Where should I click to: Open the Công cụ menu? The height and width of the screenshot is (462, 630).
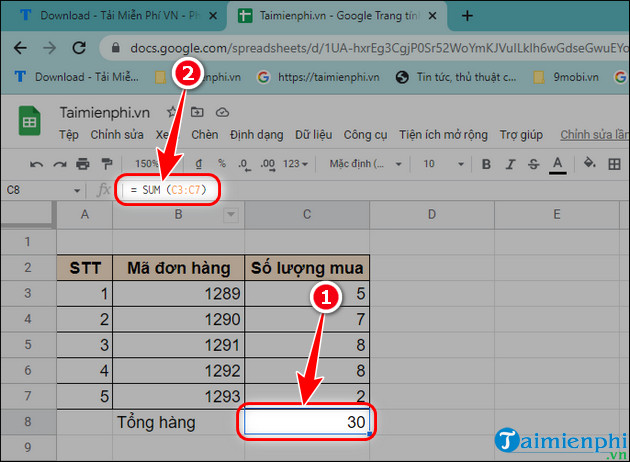coord(365,135)
